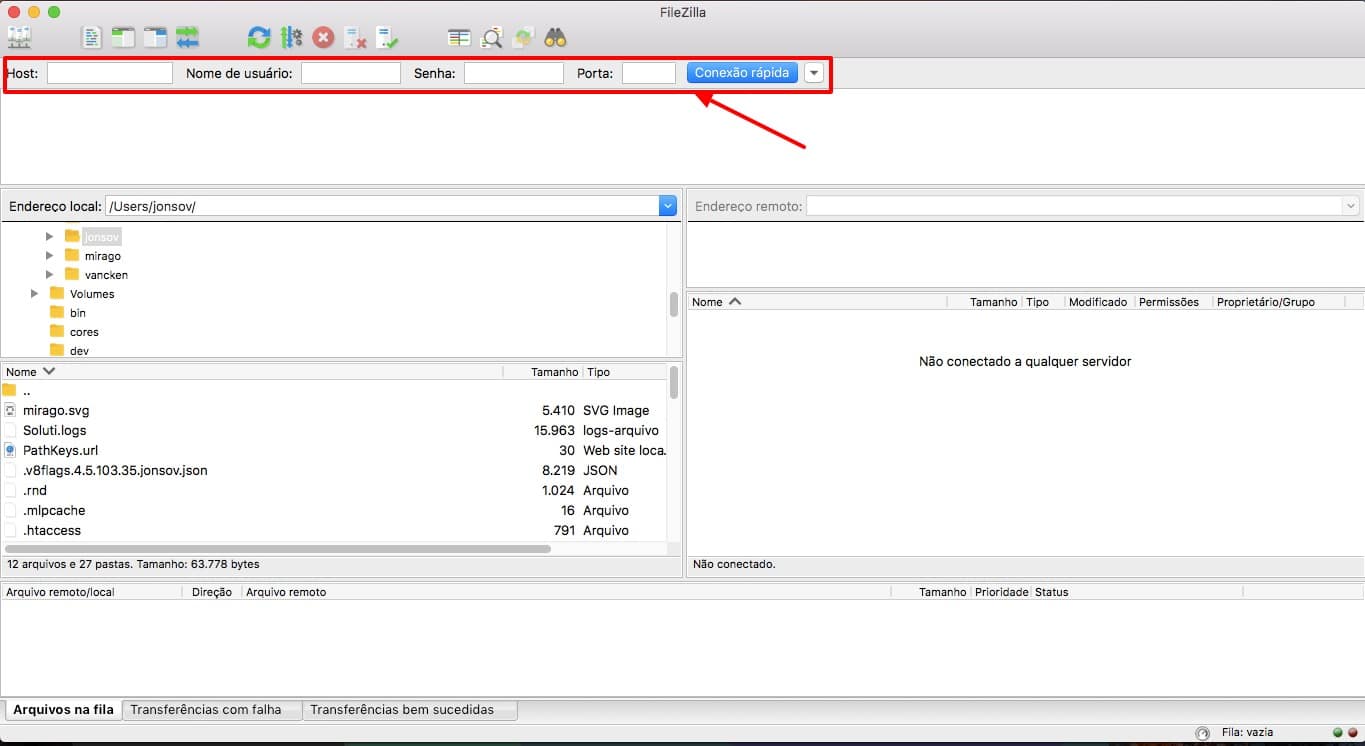Sort local files by Tipo column

[625, 371]
